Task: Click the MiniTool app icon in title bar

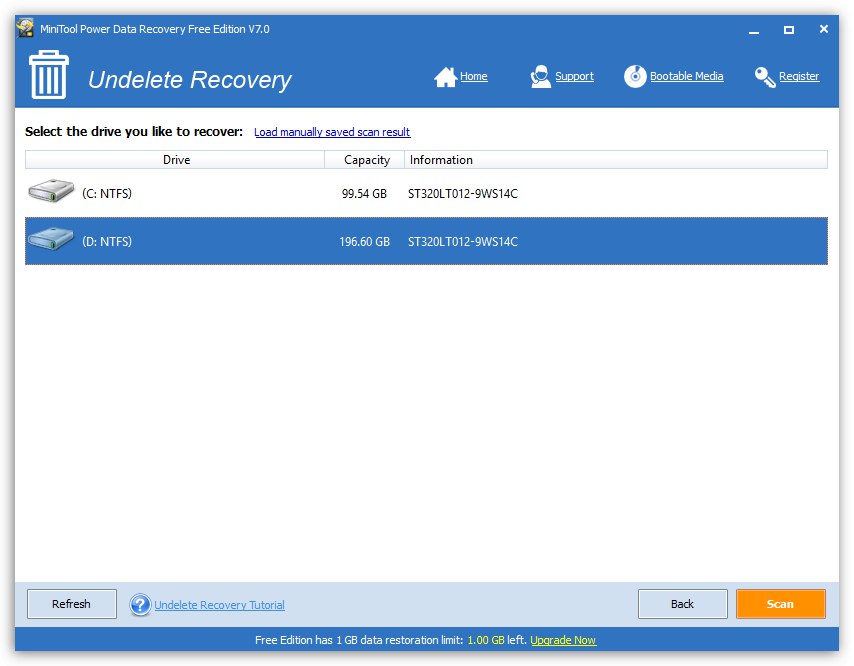Action: (x=25, y=28)
